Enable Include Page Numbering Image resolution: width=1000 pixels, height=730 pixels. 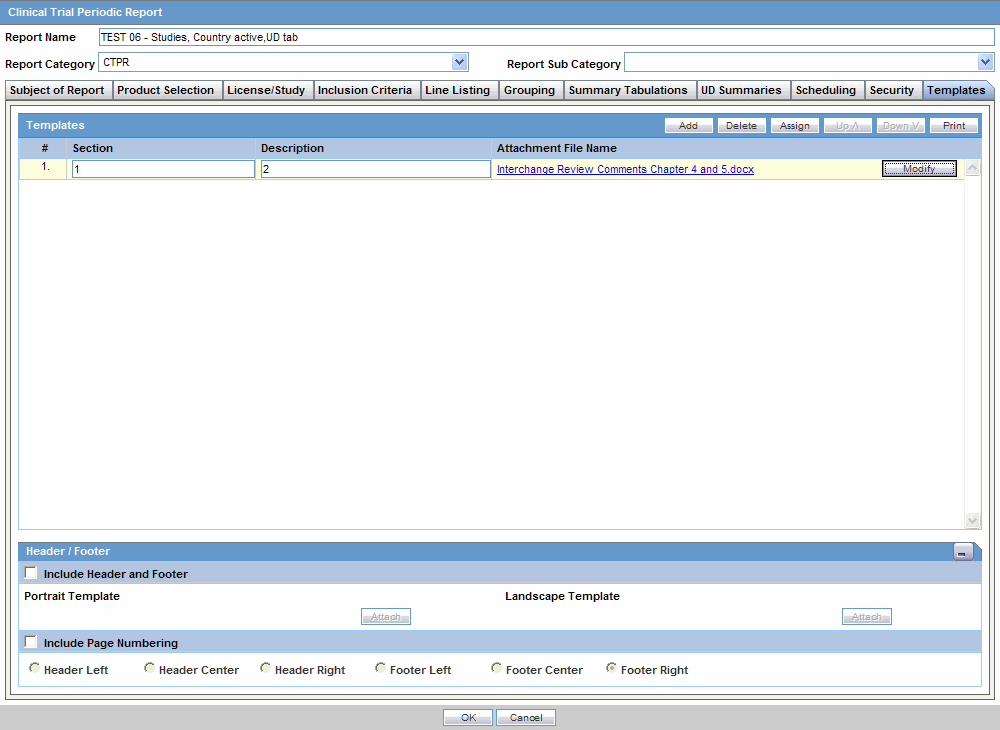[x=30, y=641]
